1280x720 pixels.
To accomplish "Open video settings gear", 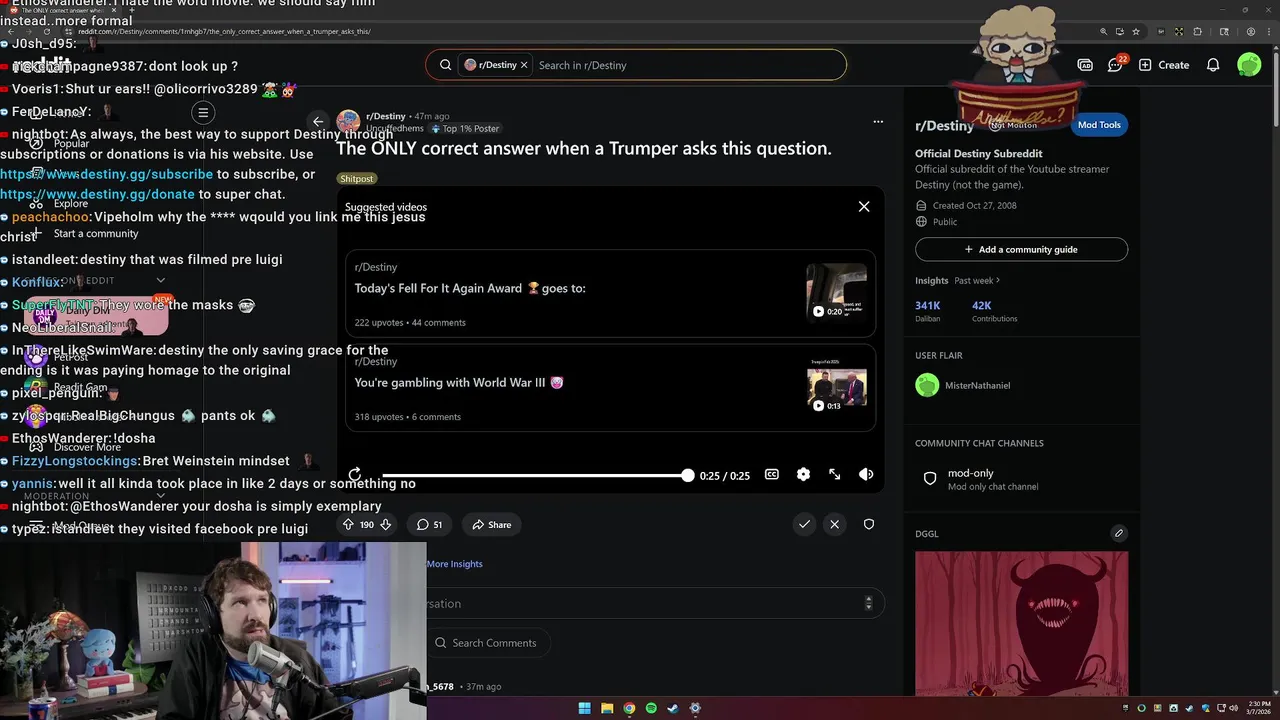I will tap(803, 475).
